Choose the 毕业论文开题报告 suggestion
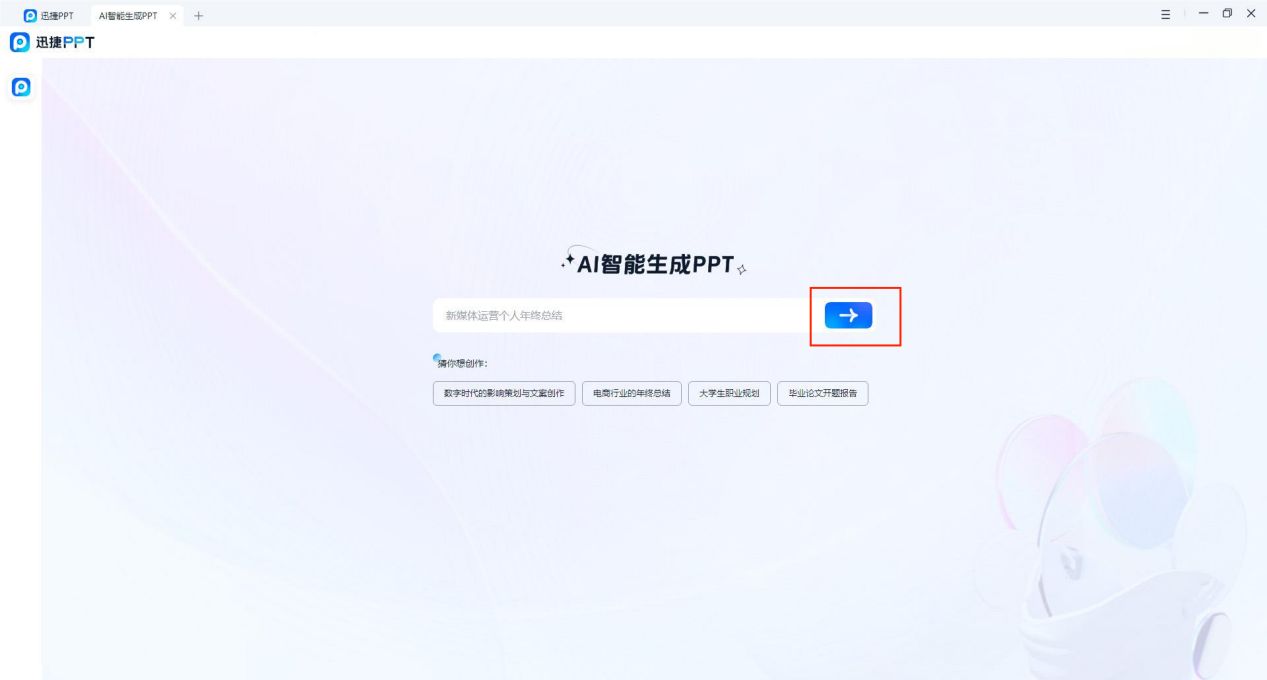This screenshot has height=680, width=1267. click(823, 394)
